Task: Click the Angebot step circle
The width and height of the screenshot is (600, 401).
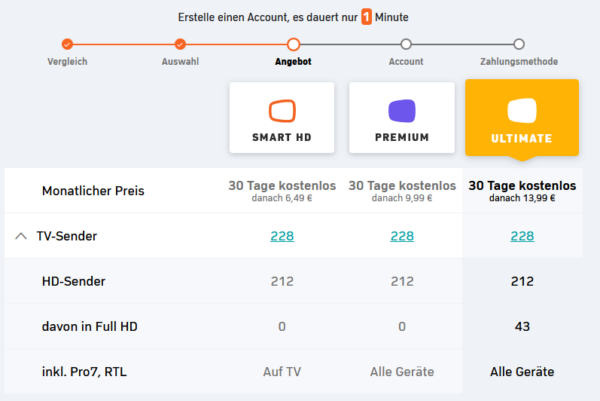Action: (293, 44)
